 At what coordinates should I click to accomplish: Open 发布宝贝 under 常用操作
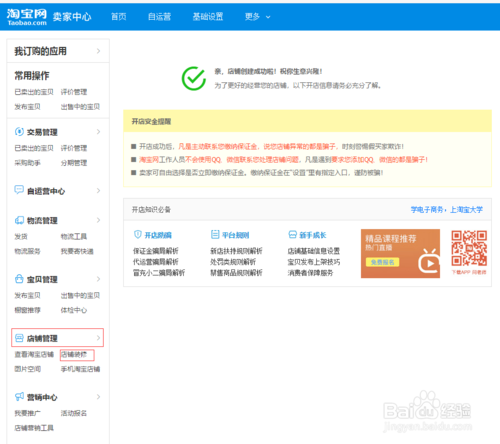coord(27,107)
